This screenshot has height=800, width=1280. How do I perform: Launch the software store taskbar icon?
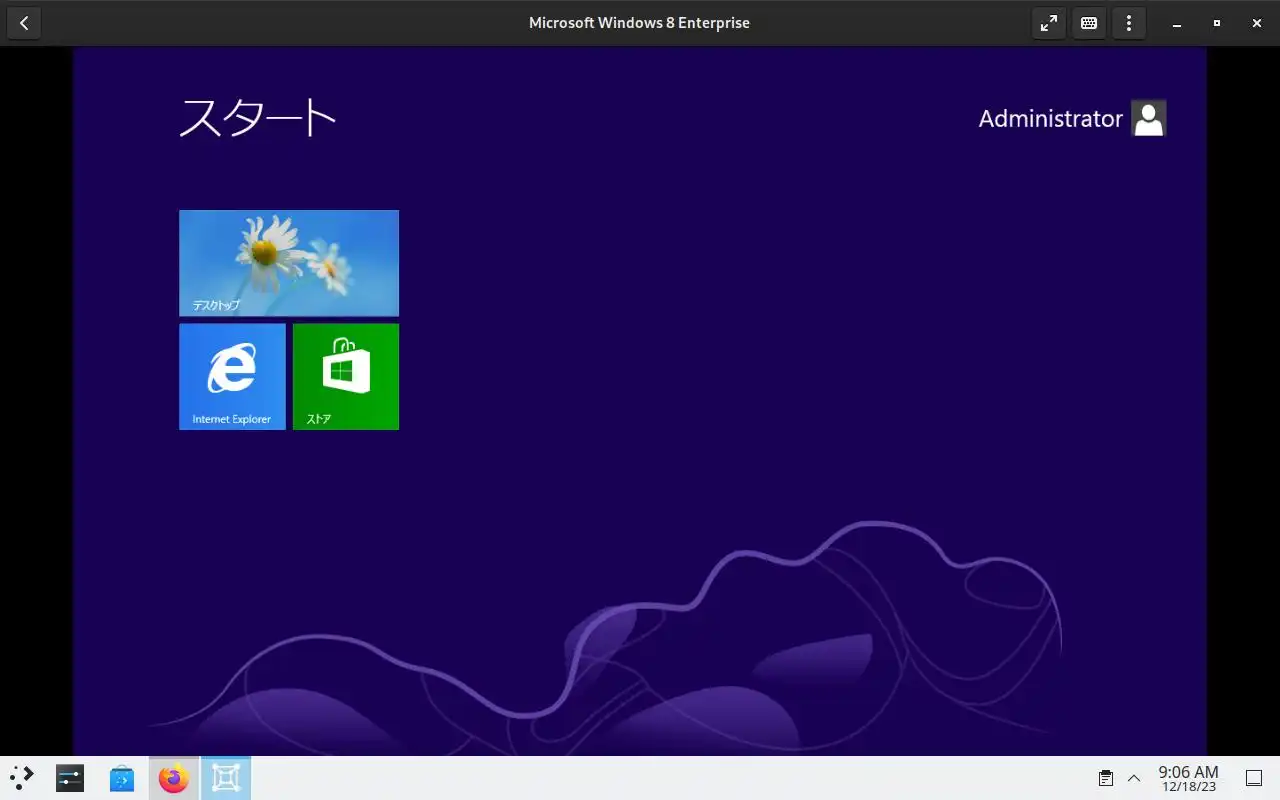point(122,778)
